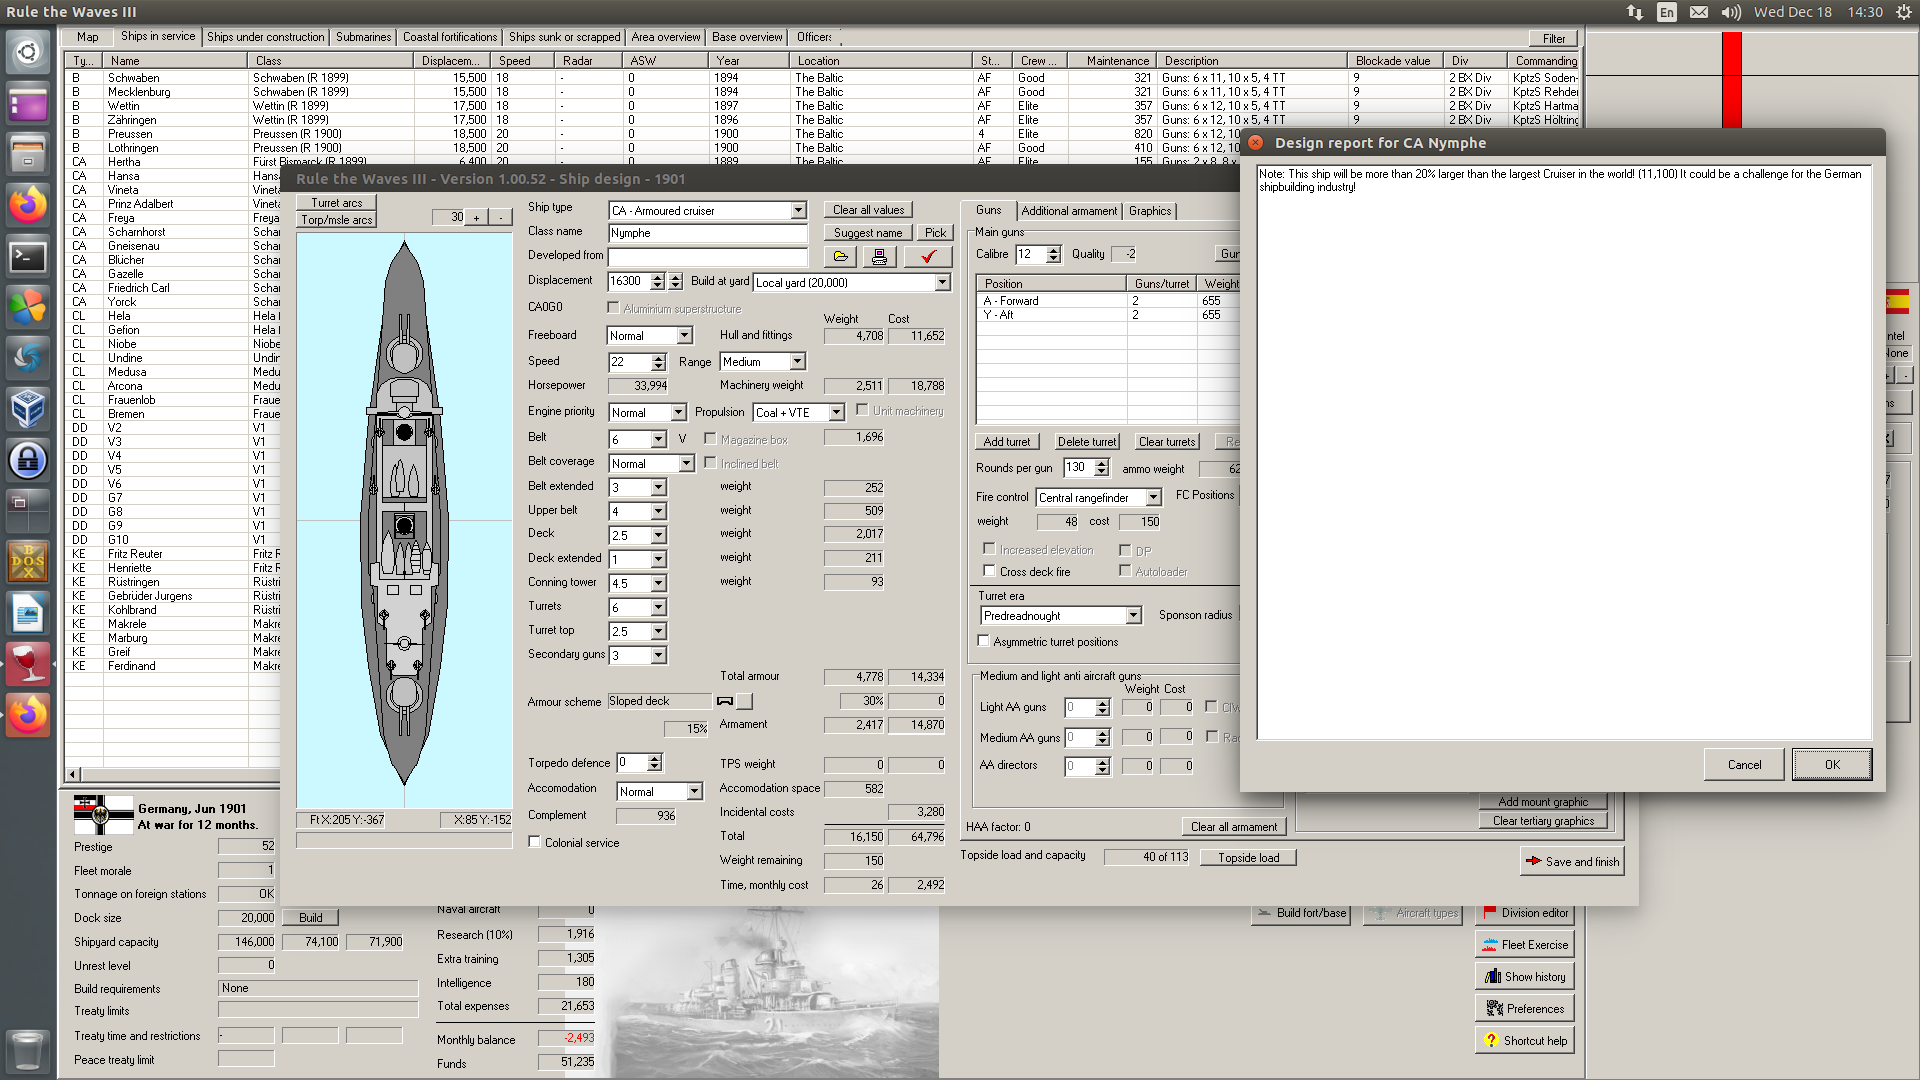Open DOSBox from the dock
The height and width of the screenshot is (1080, 1920).
pyautogui.click(x=27, y=562)
